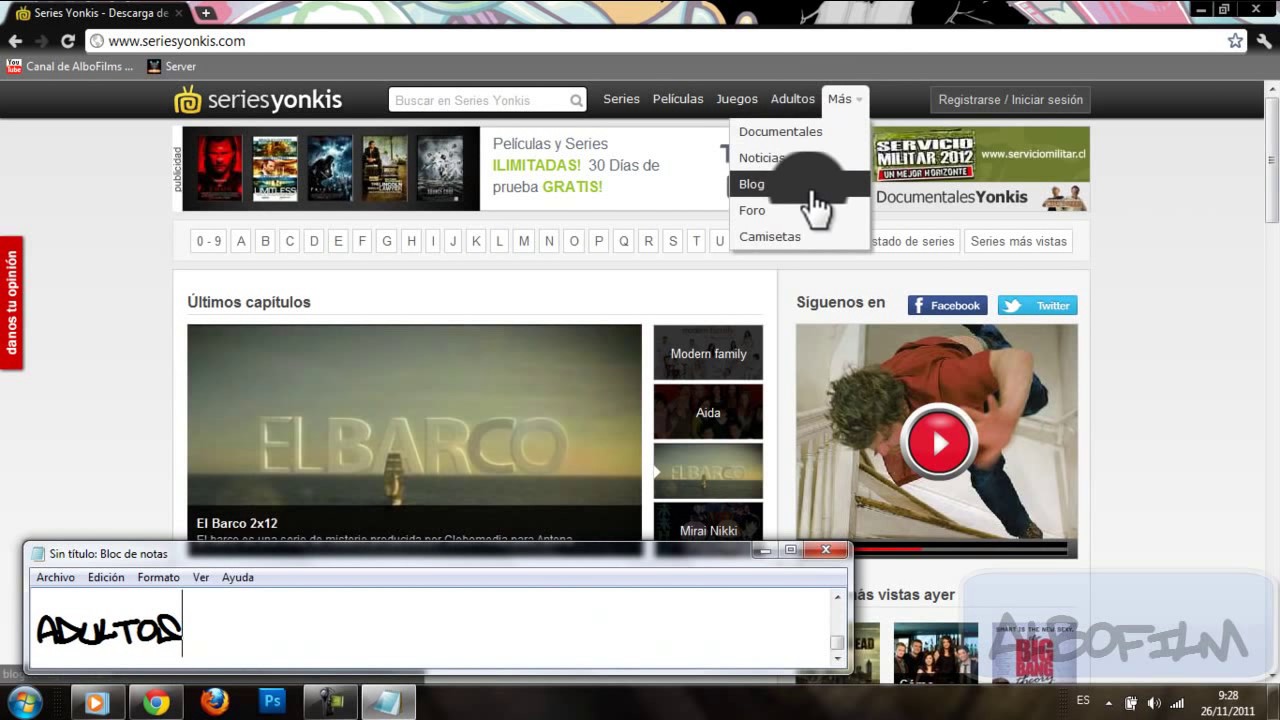Open a new browser tab
Screen dimensions: 1280x720
click(205, 13)
